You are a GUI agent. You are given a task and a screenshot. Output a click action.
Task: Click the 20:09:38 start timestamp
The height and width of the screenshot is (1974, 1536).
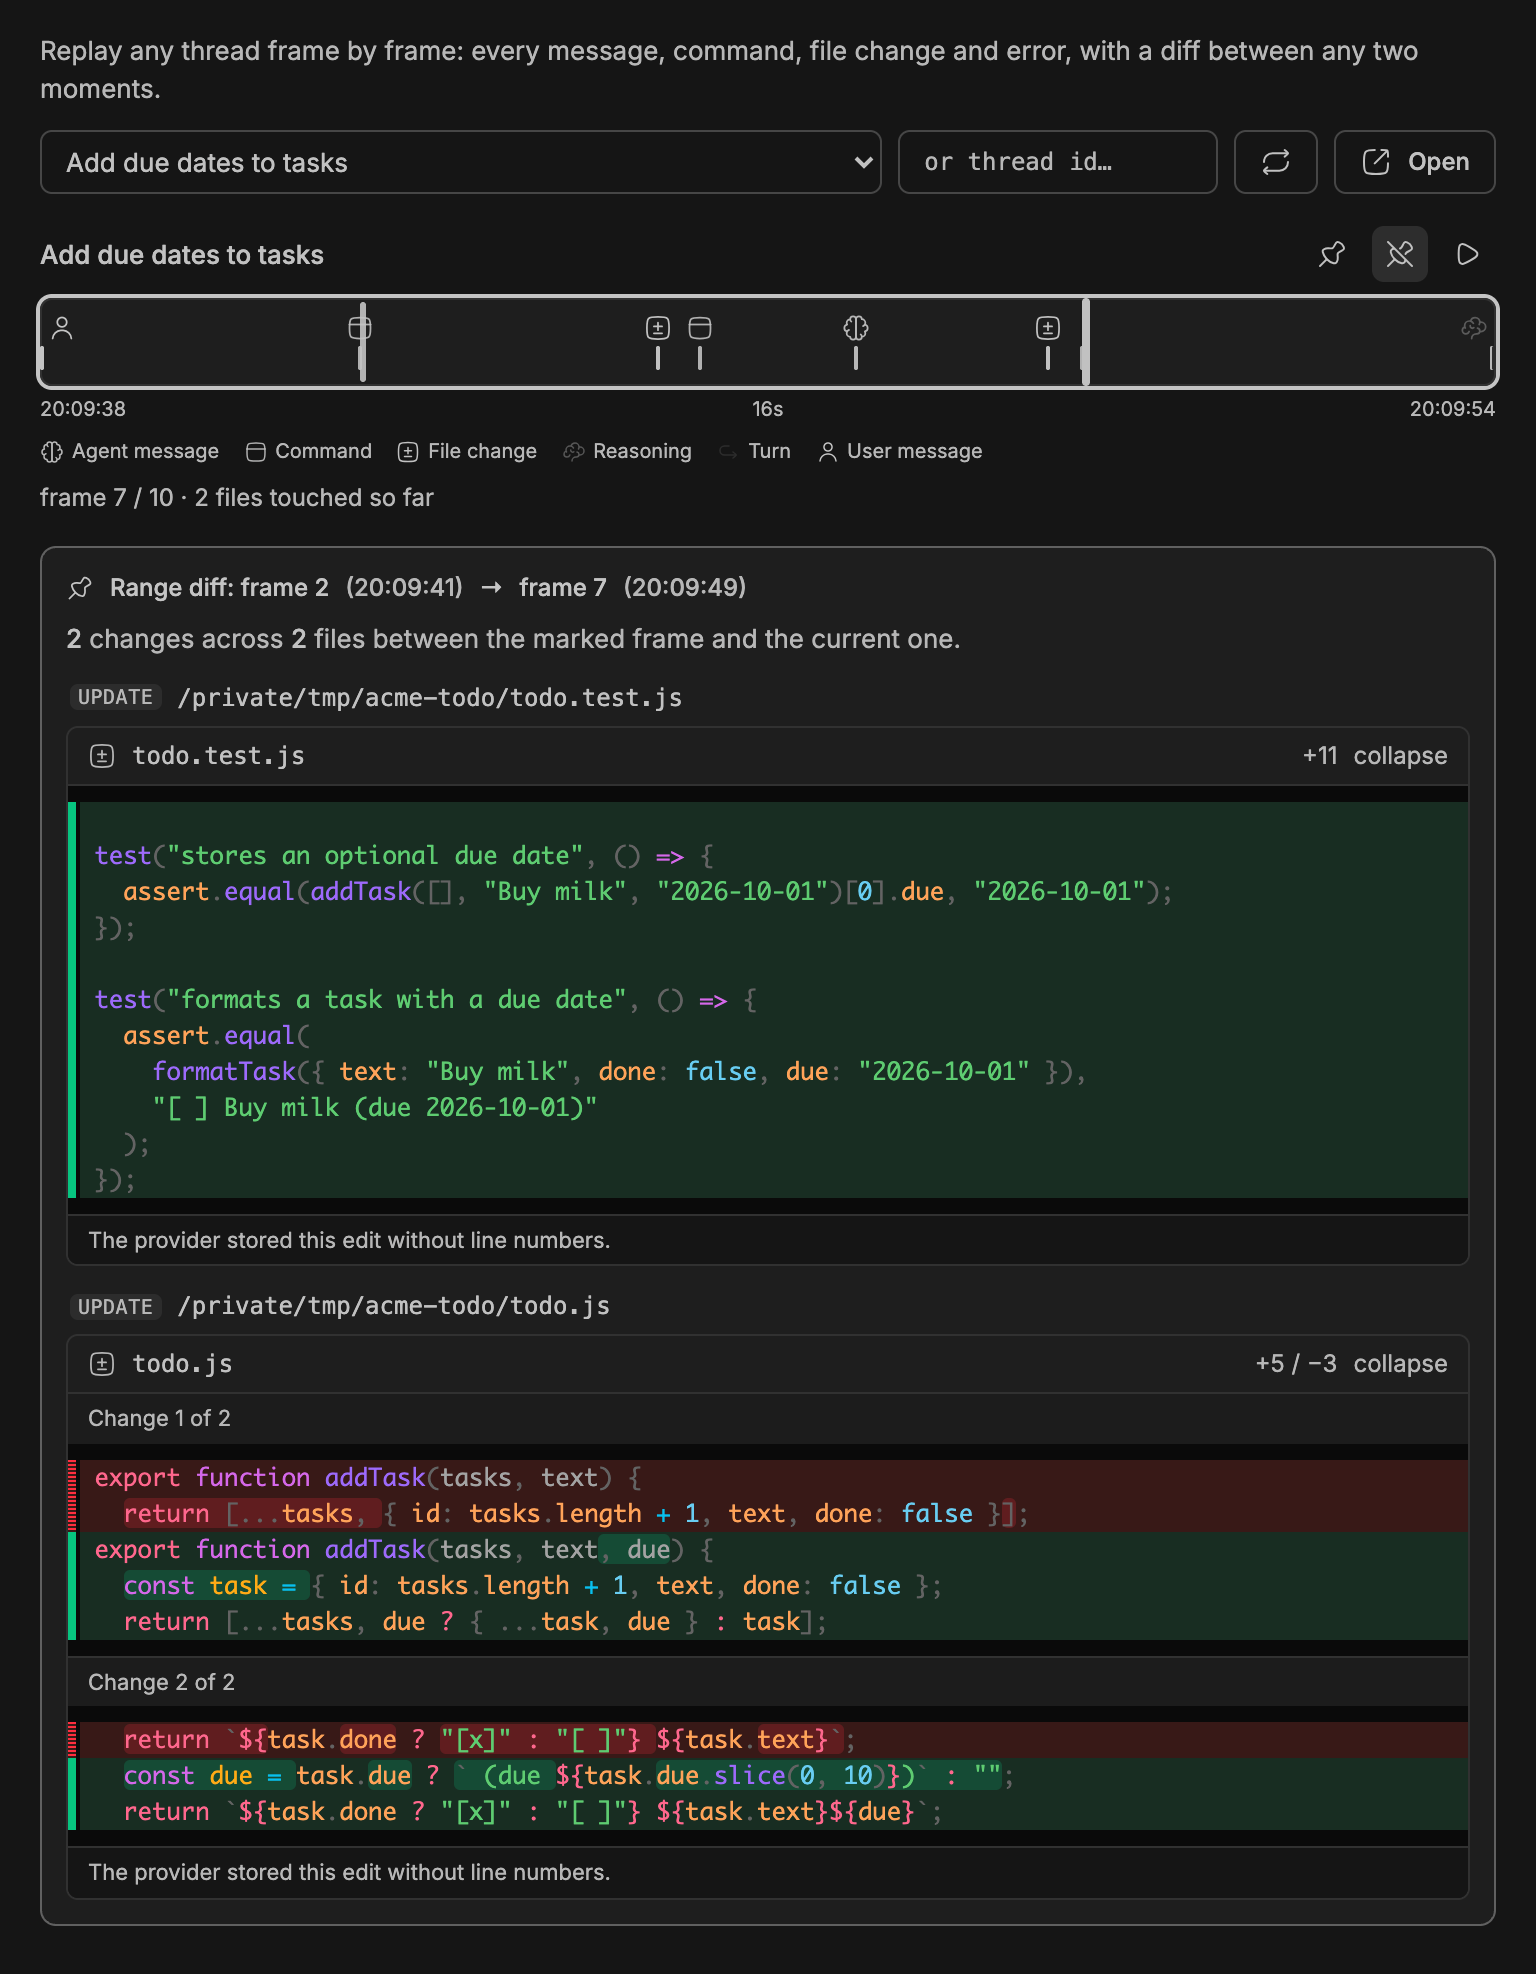[83, 409]
